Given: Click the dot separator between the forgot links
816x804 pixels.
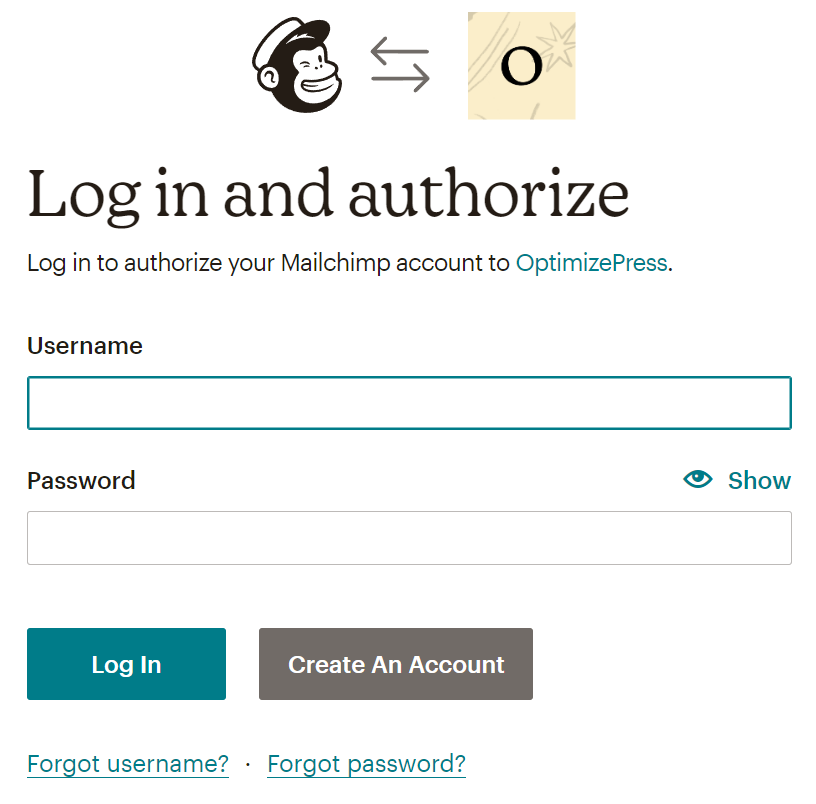Looking at the screenshot, I should tap(248, 765).
